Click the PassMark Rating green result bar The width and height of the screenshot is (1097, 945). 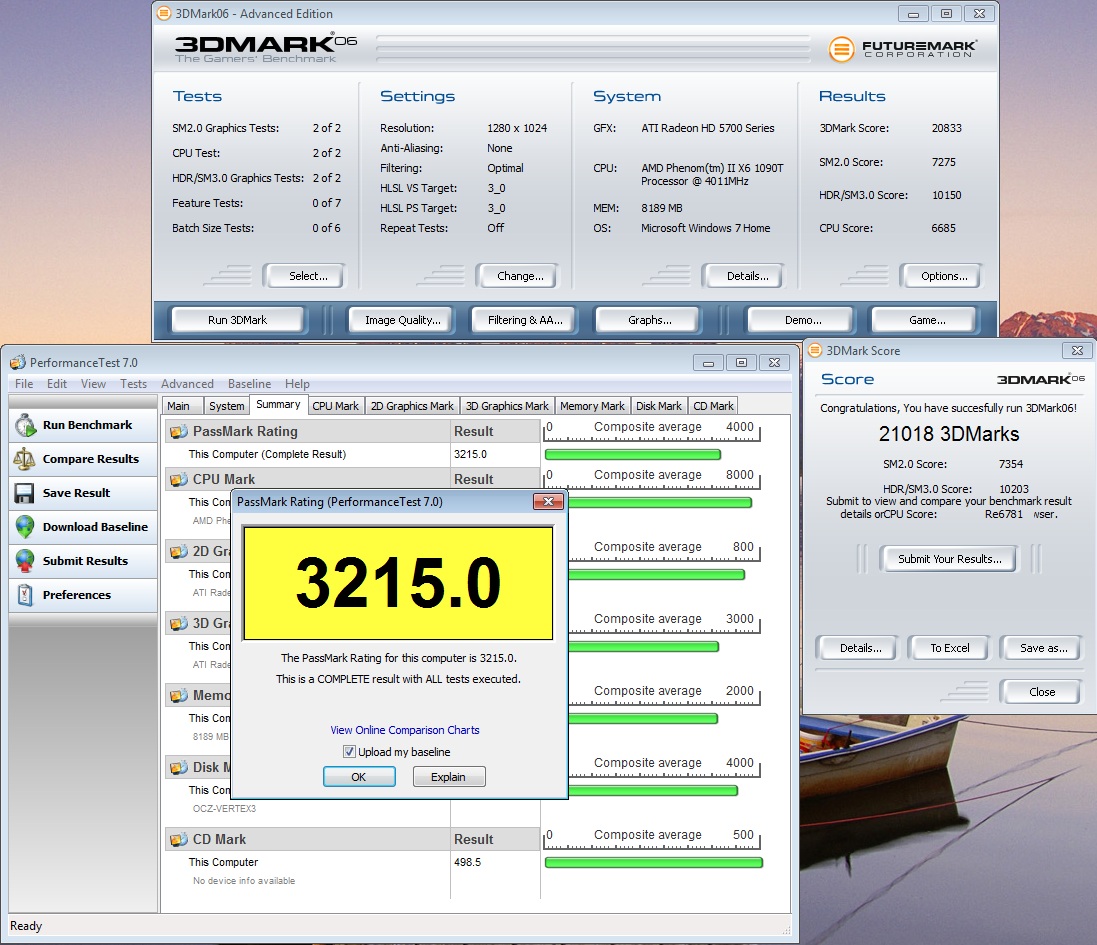coord(632,455)
